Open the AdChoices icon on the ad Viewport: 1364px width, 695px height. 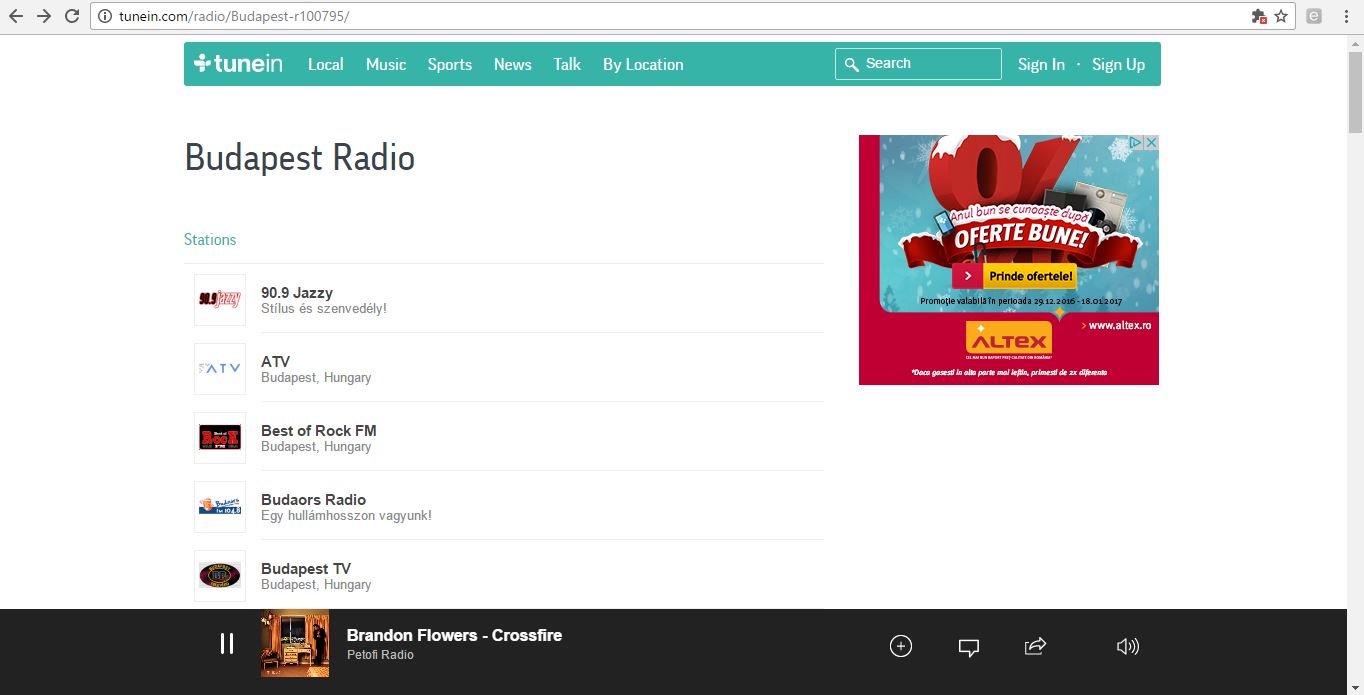pos(1136,143)
